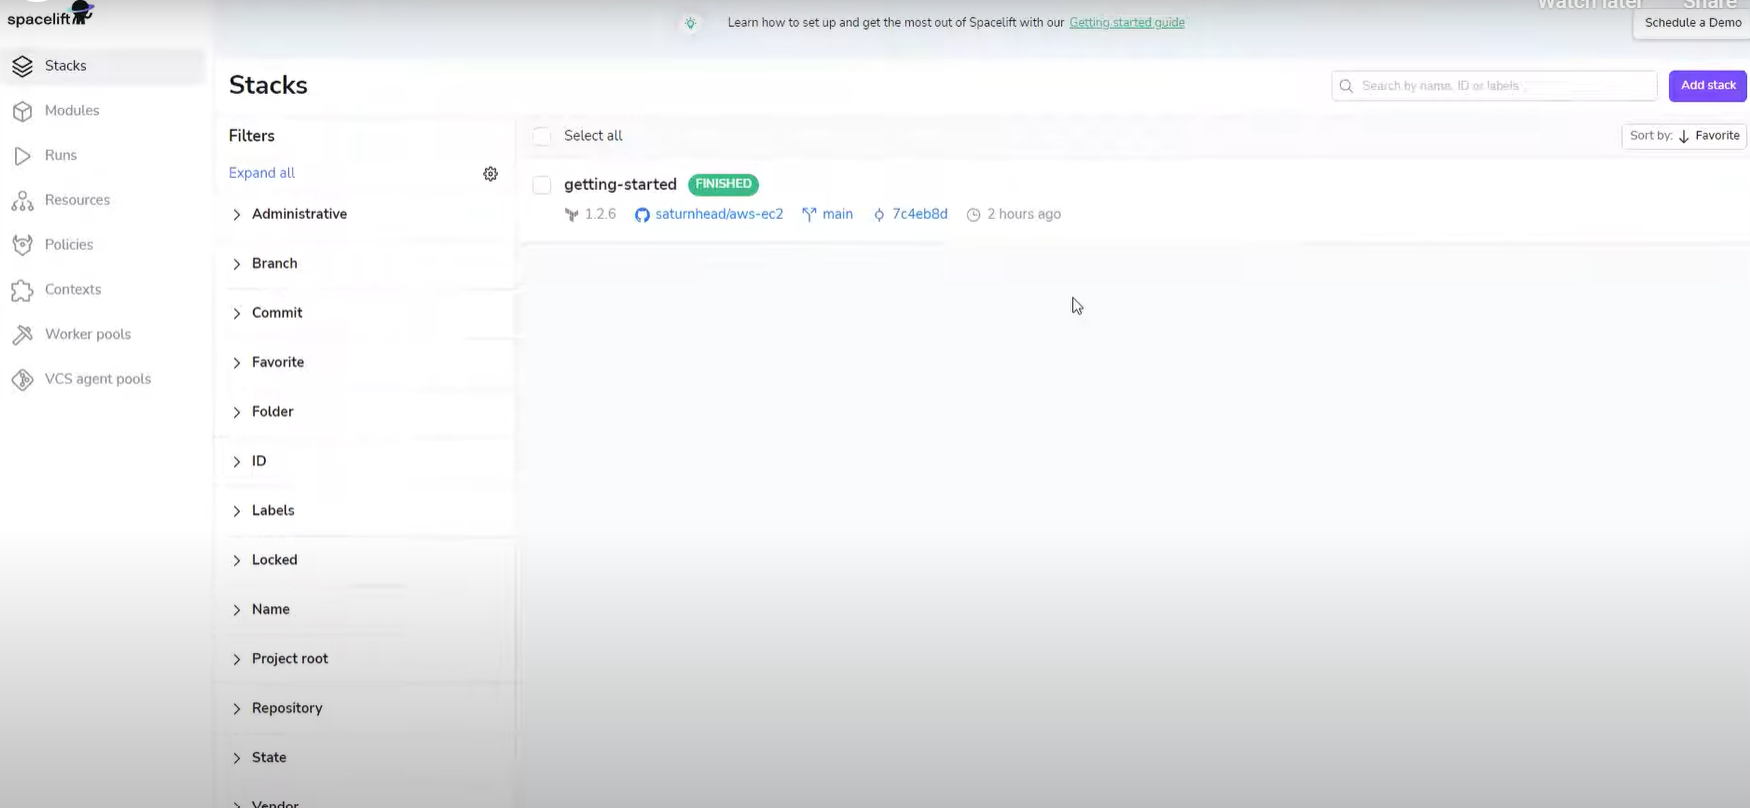Open Resources section
The height and width of the screenshot is (808, 1750).
[77, 200]
